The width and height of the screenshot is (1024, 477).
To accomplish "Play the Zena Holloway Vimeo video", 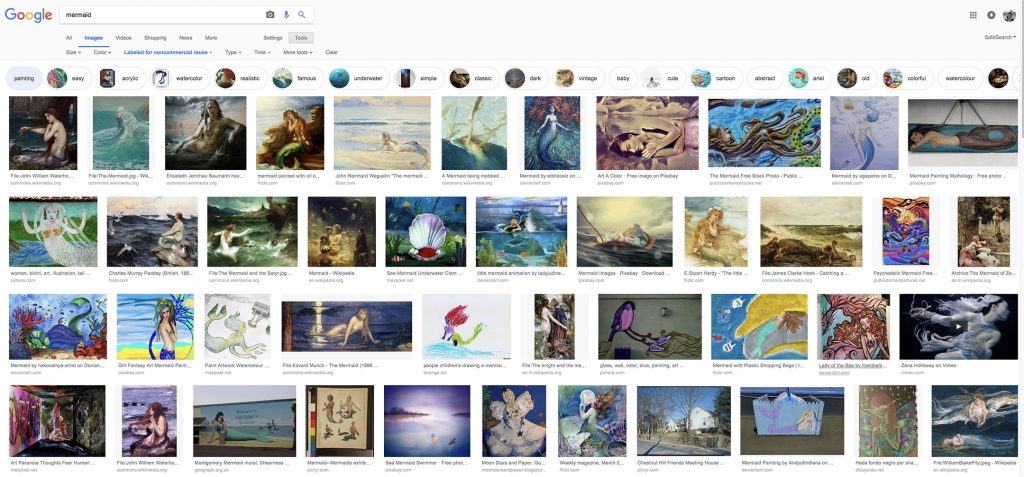I will click(958, 326).
